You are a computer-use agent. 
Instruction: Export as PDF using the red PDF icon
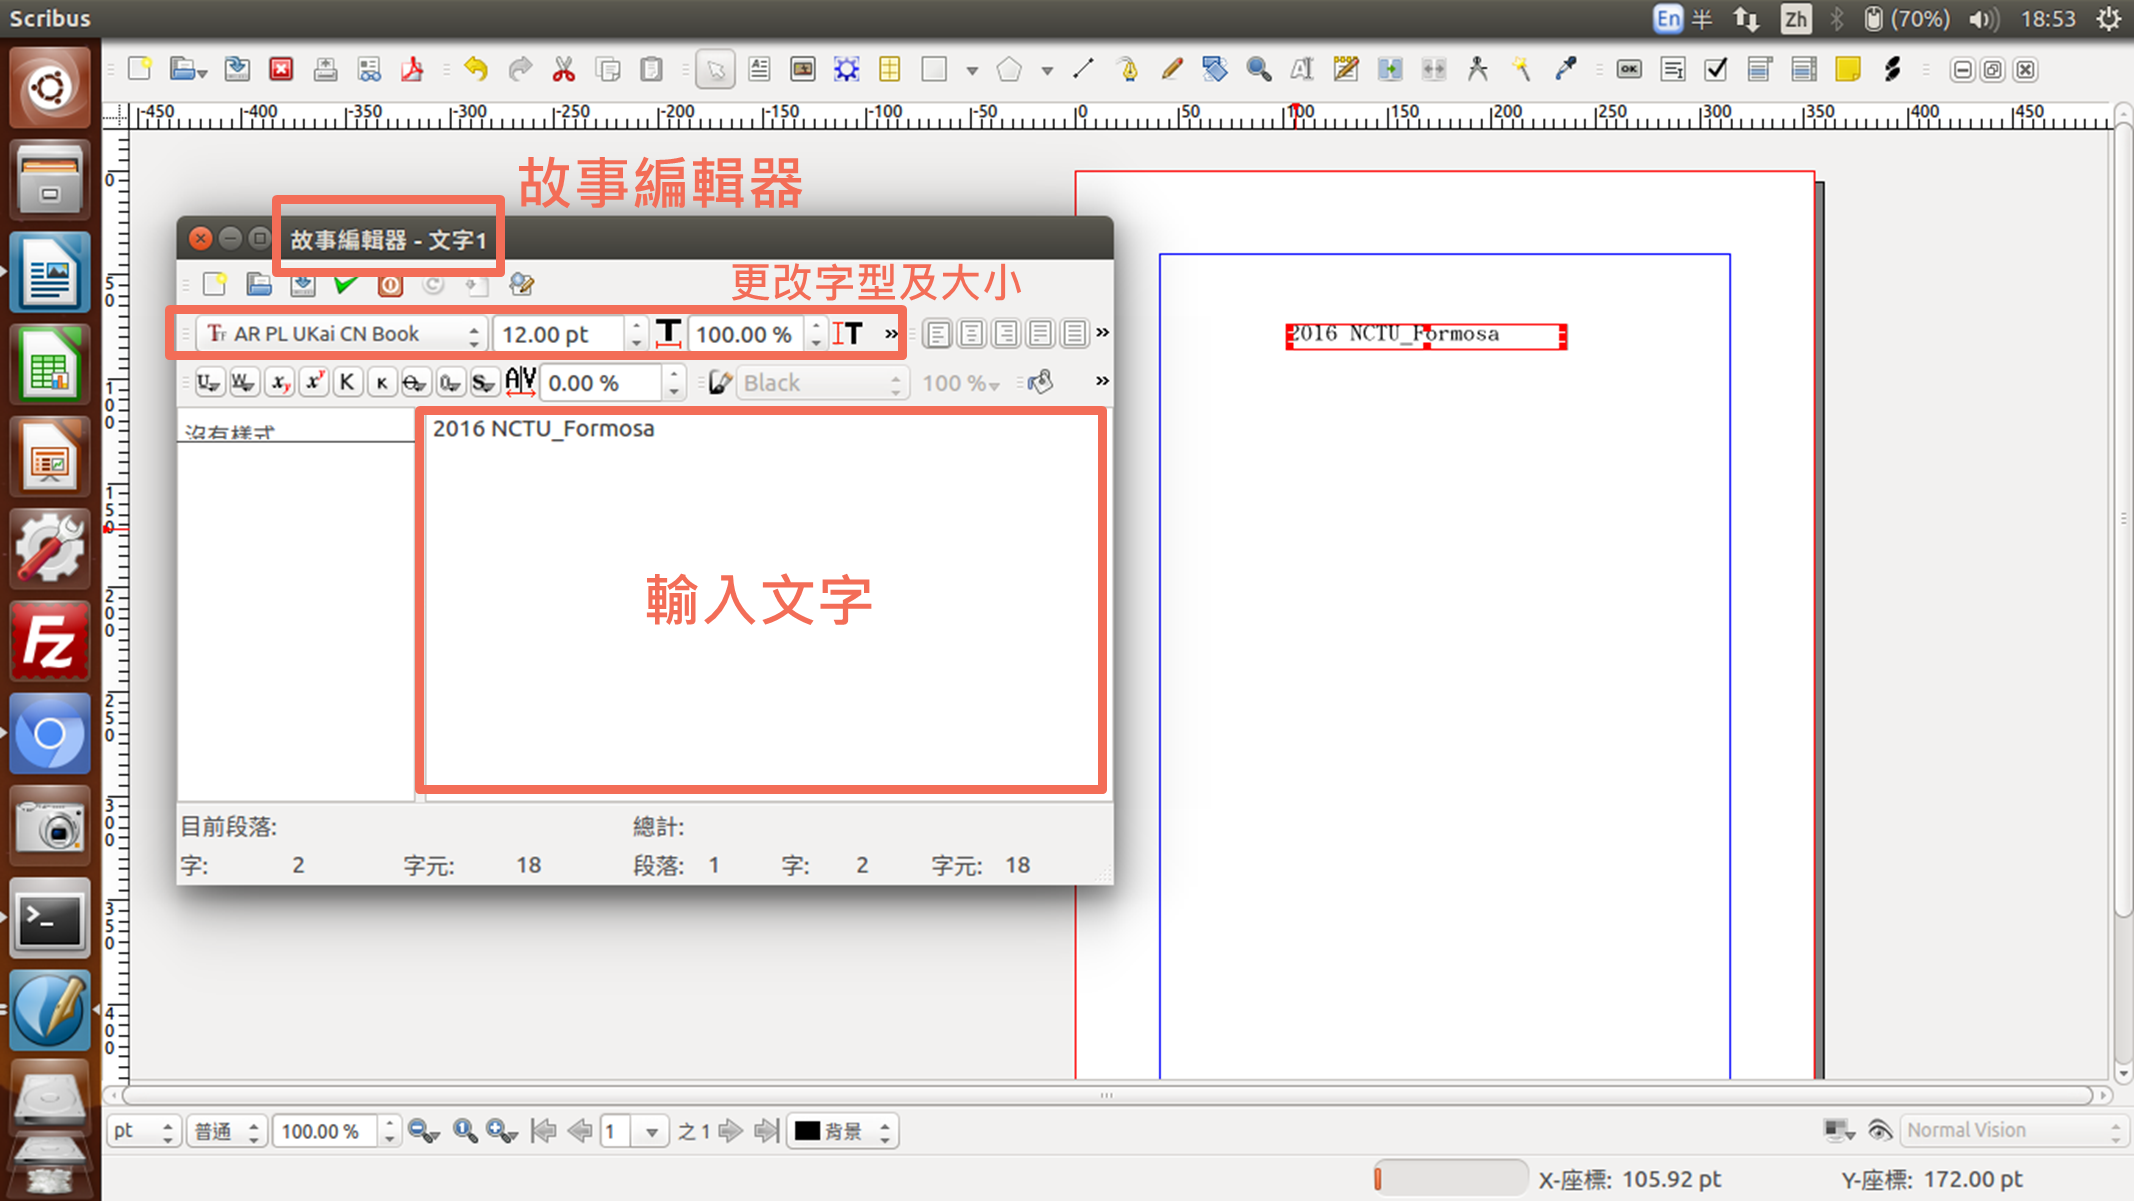pyautogui.click(x=412, y=69)
